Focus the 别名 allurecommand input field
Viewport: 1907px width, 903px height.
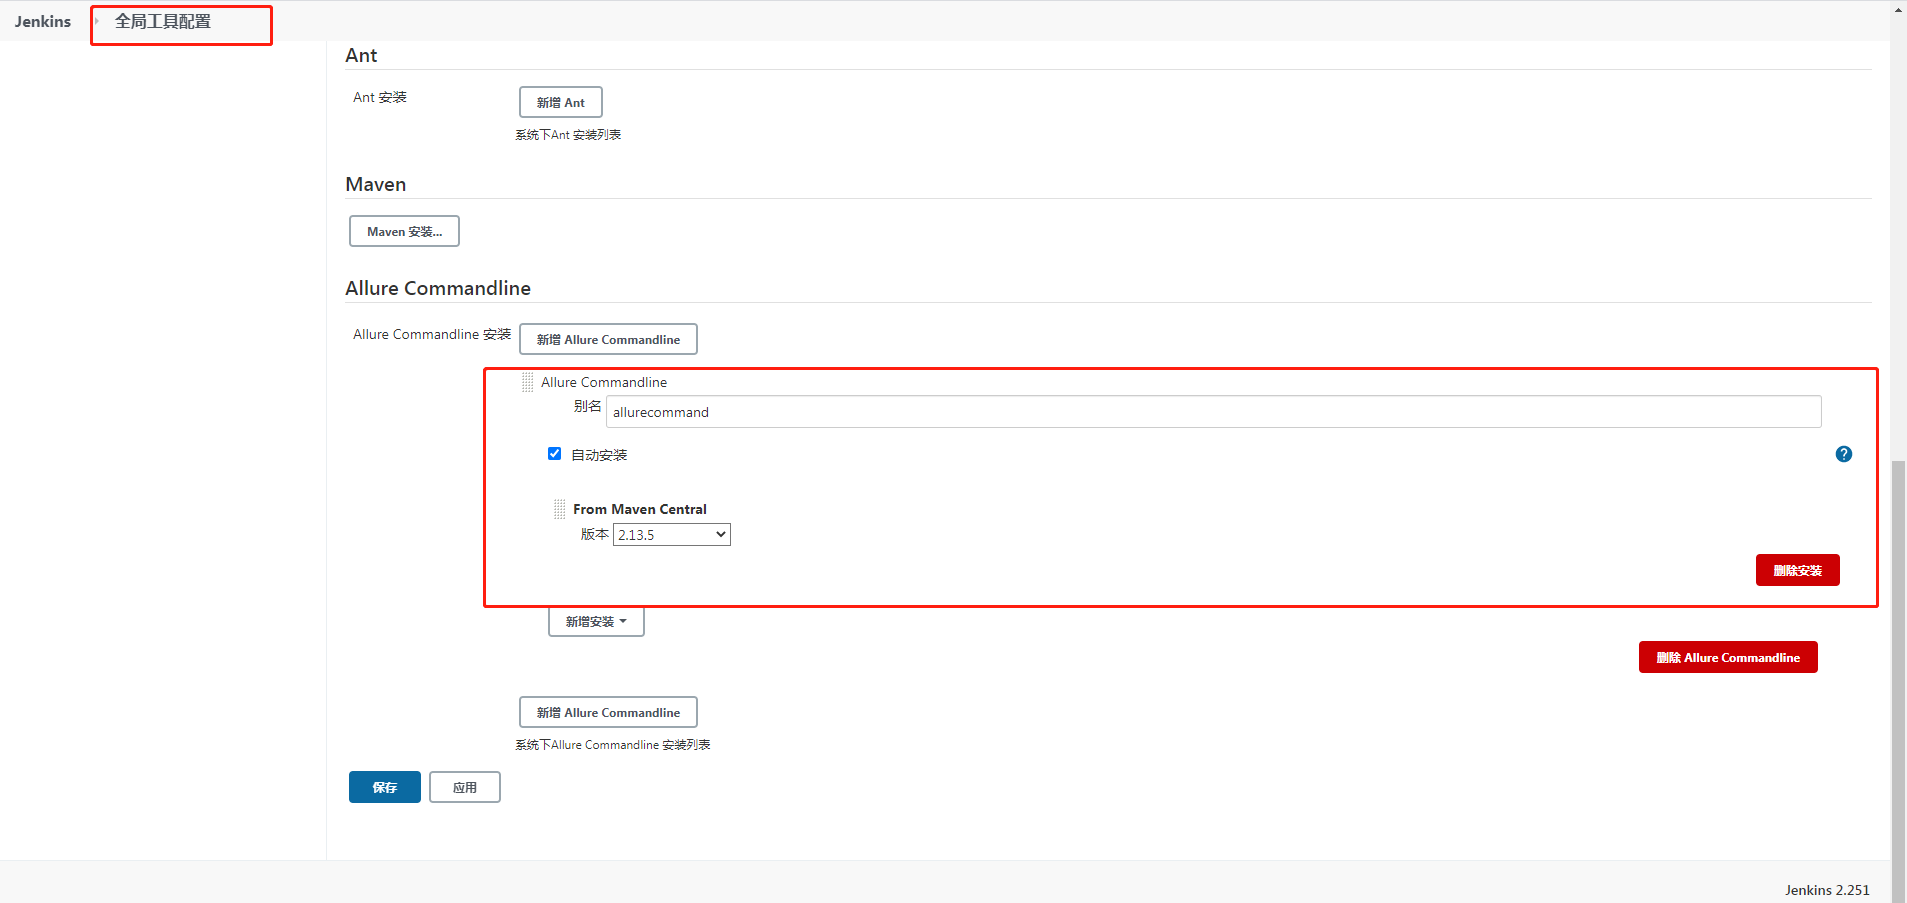point(1214,412)
